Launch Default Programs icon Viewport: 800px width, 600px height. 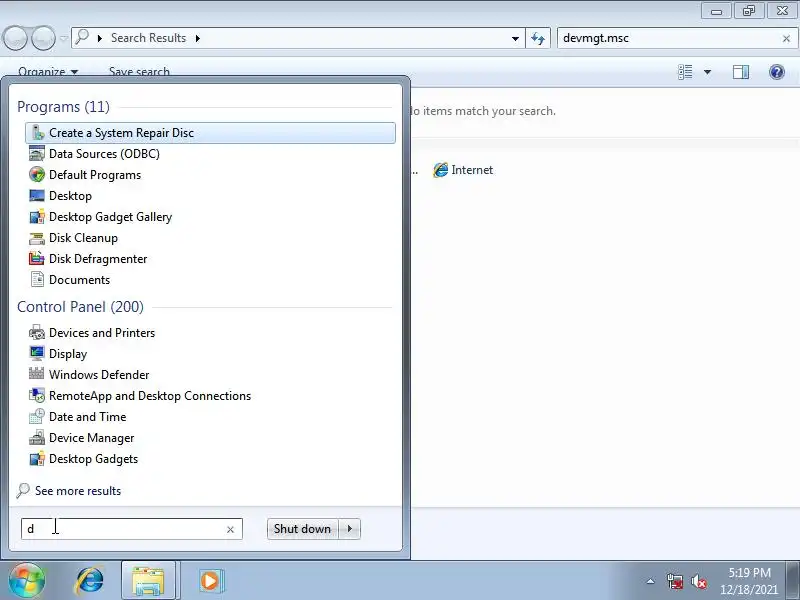pos(37,174)
